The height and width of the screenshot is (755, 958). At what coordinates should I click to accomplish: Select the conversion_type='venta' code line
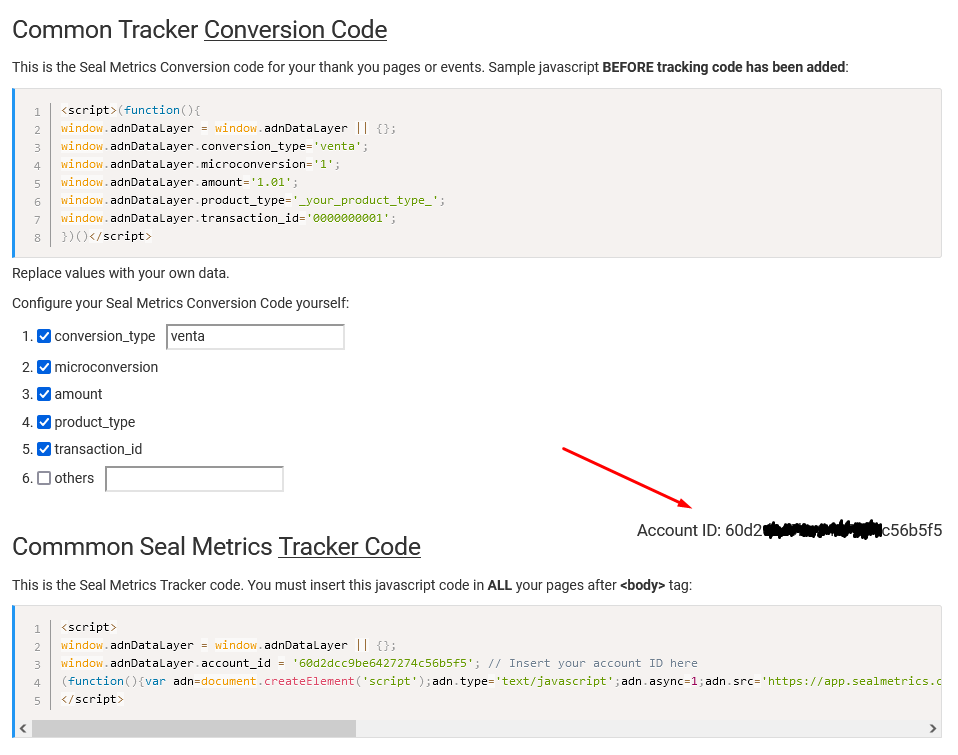214,146
